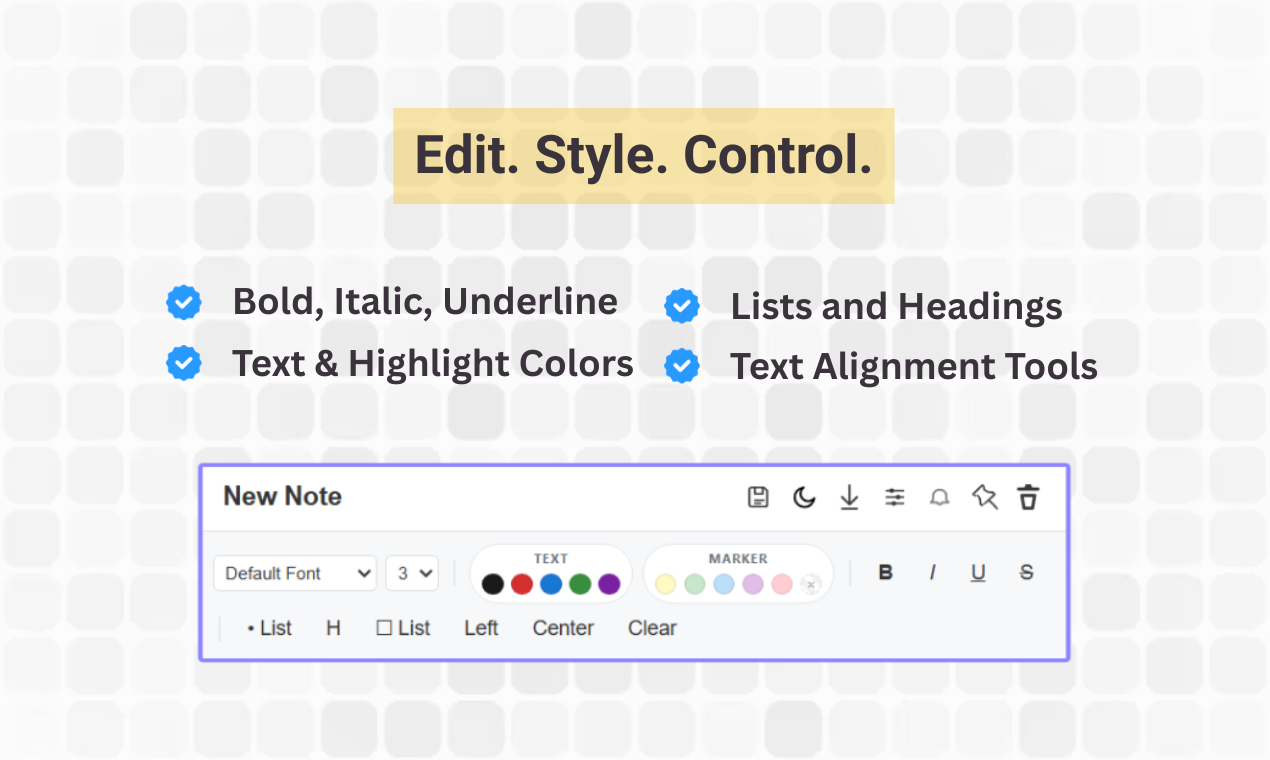
Task: Open notifications by clicking the bell icon
Action: coord(939,497)
